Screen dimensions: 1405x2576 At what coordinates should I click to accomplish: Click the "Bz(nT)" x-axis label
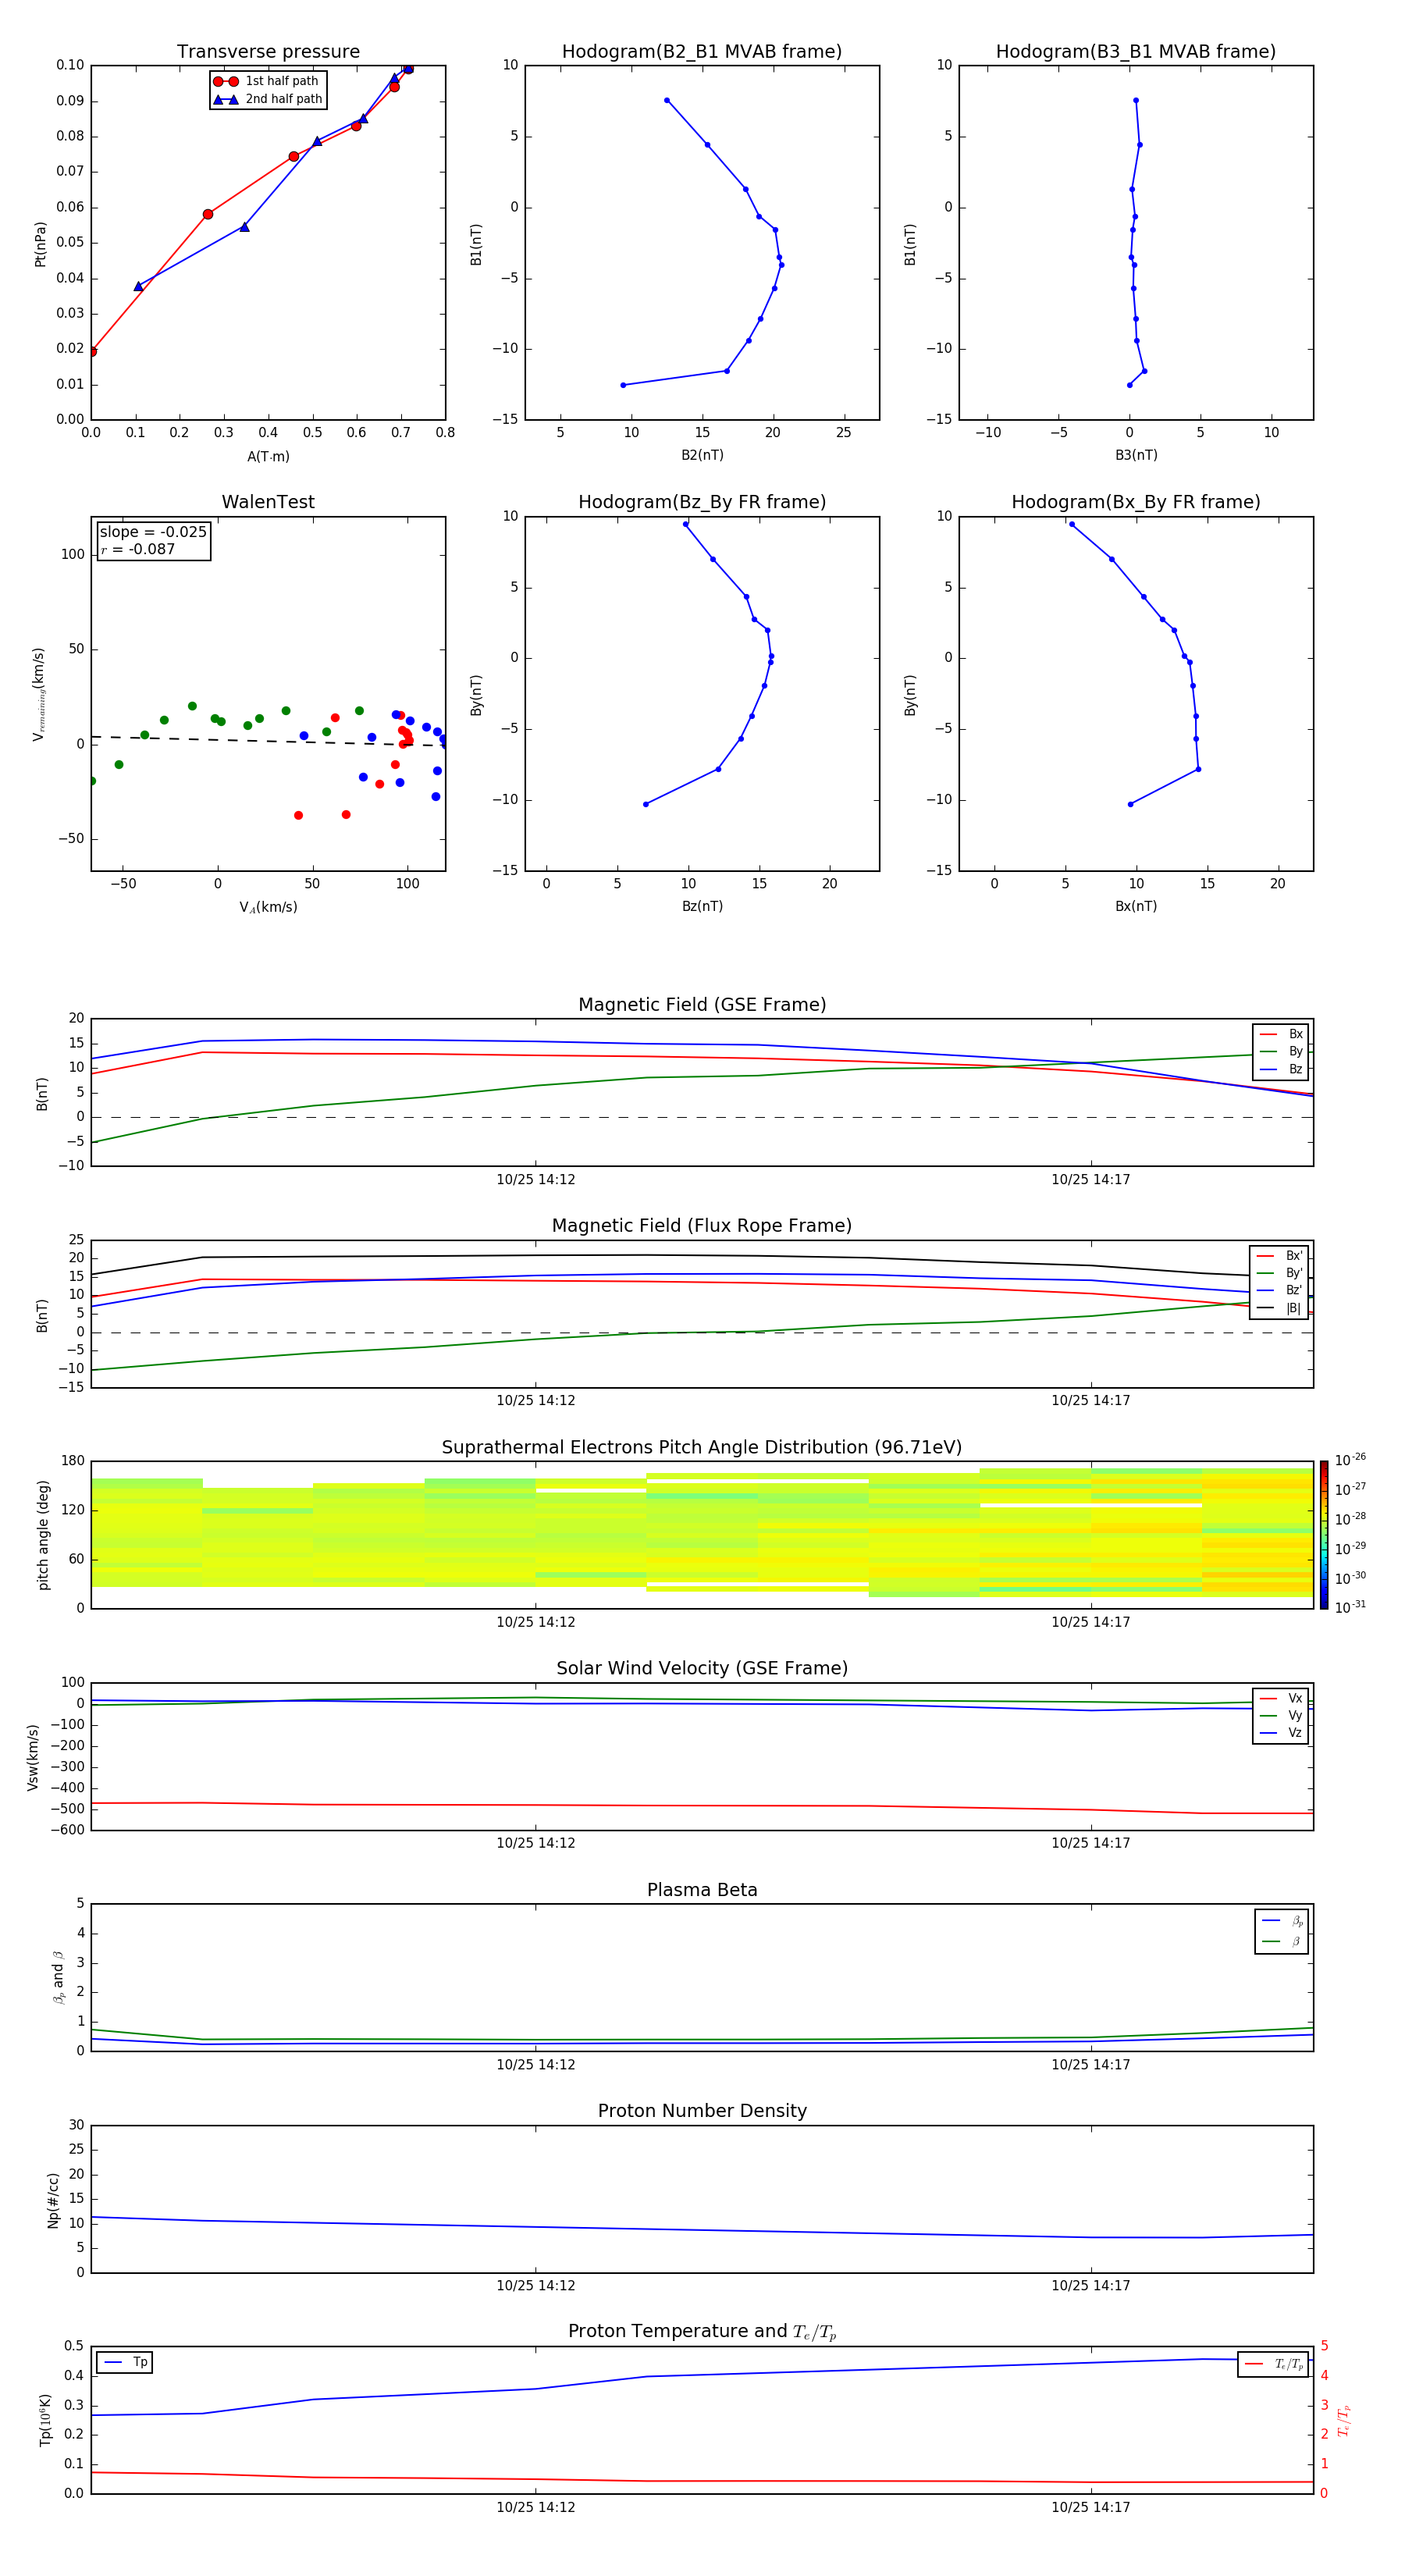702,906
